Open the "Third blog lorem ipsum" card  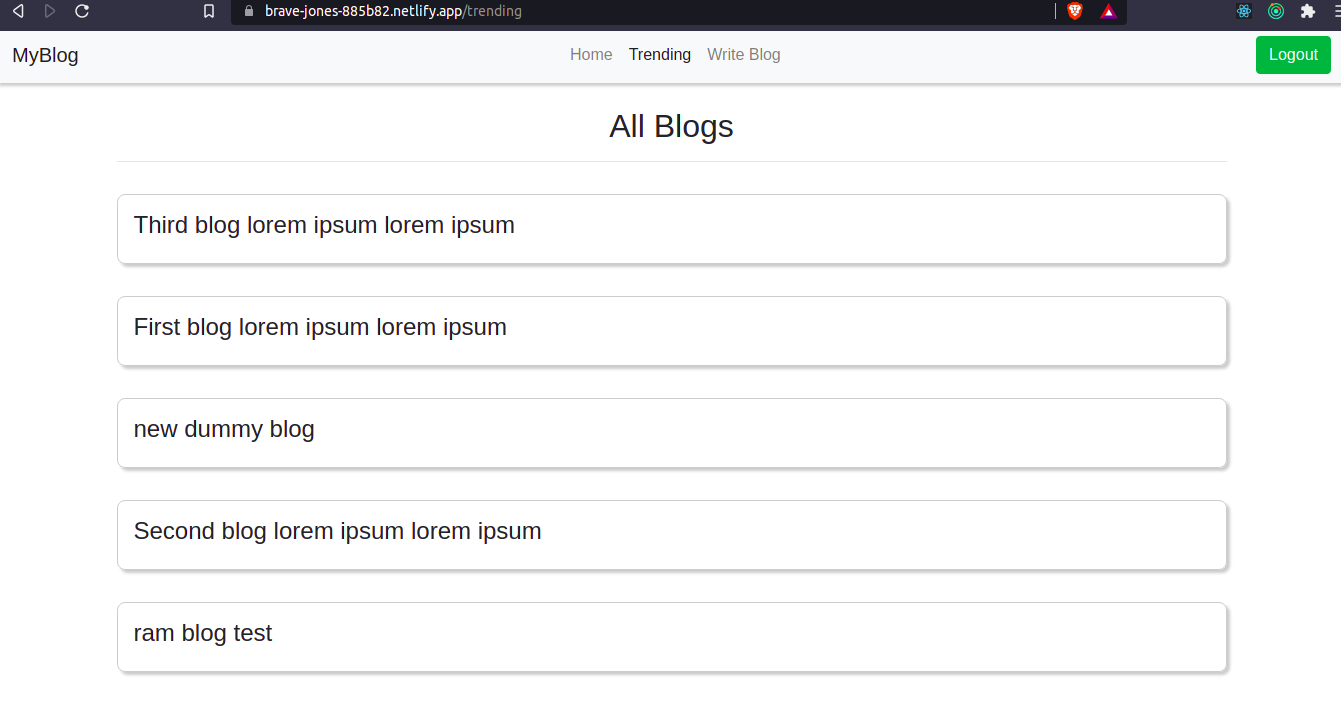click(671, 229)
